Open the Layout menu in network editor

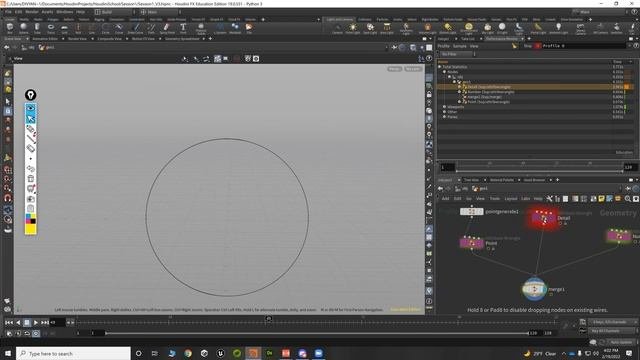pos(510,199)
